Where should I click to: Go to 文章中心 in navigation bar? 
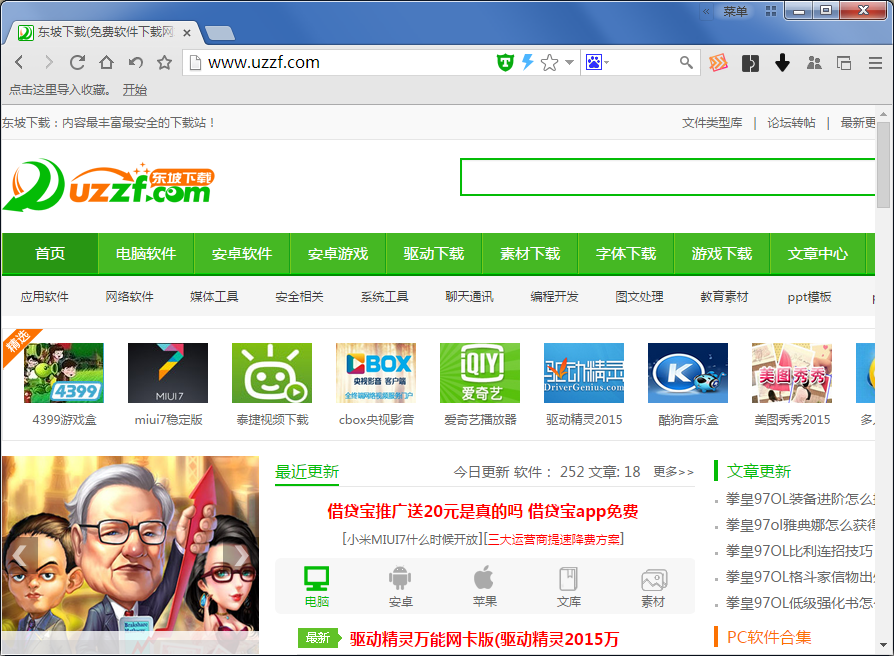pyautogui.click(x=818, y=254)
